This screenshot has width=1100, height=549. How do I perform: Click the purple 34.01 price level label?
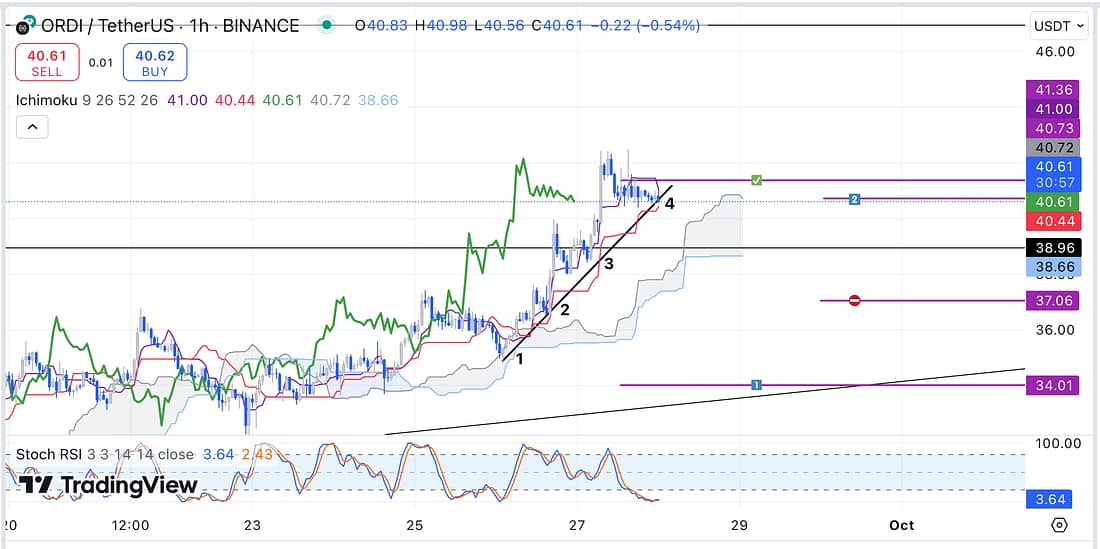[x=1052, y=385]
